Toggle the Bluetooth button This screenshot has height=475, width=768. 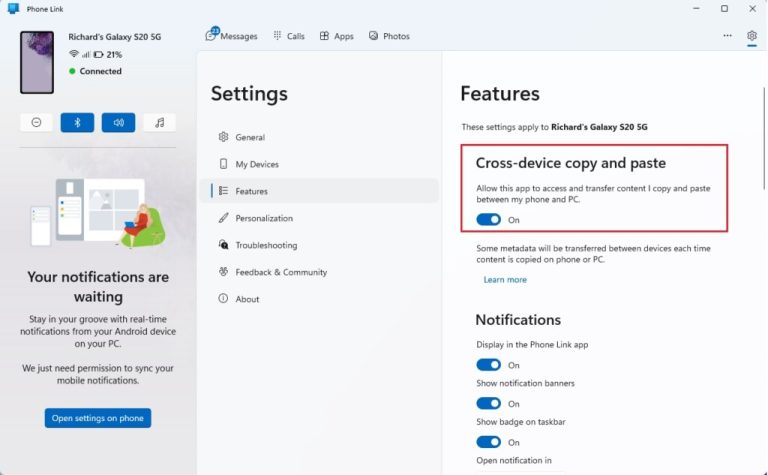tap(77, 122)
